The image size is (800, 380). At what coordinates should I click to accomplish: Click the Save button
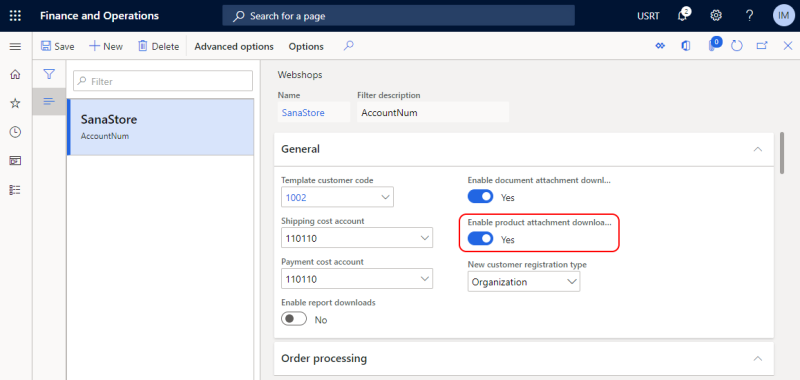tap(58, 46)
